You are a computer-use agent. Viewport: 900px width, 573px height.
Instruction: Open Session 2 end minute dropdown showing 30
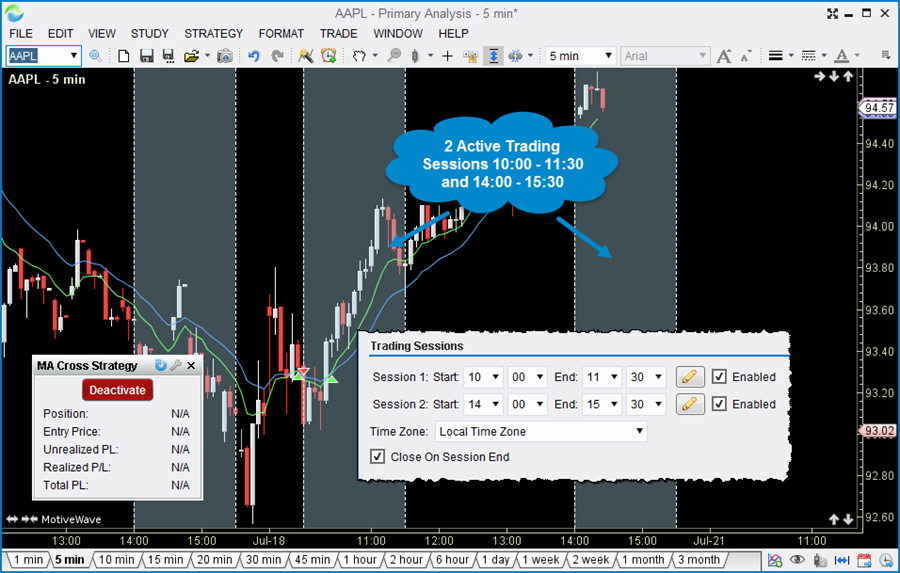click(x=646, y=404)
